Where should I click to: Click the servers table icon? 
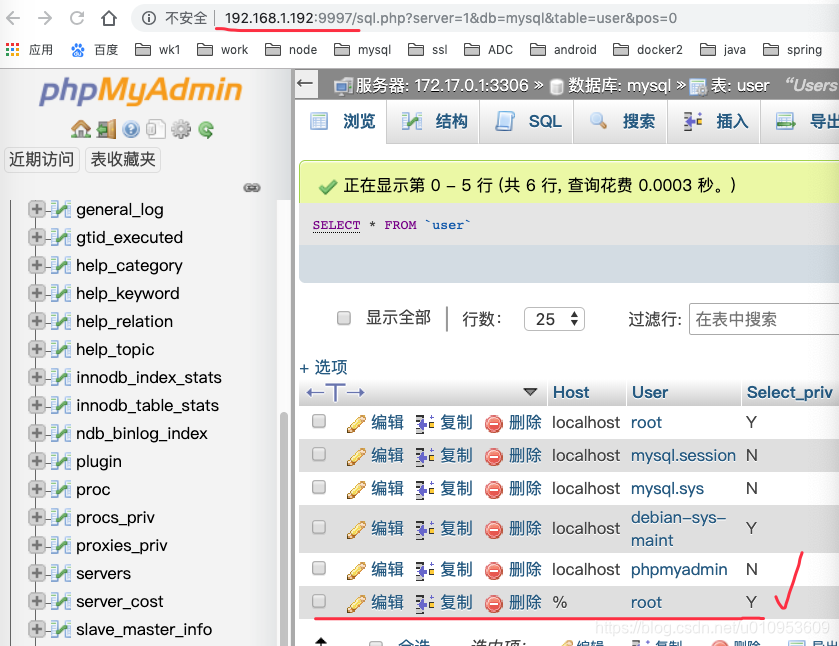click(x=61, y=573)
